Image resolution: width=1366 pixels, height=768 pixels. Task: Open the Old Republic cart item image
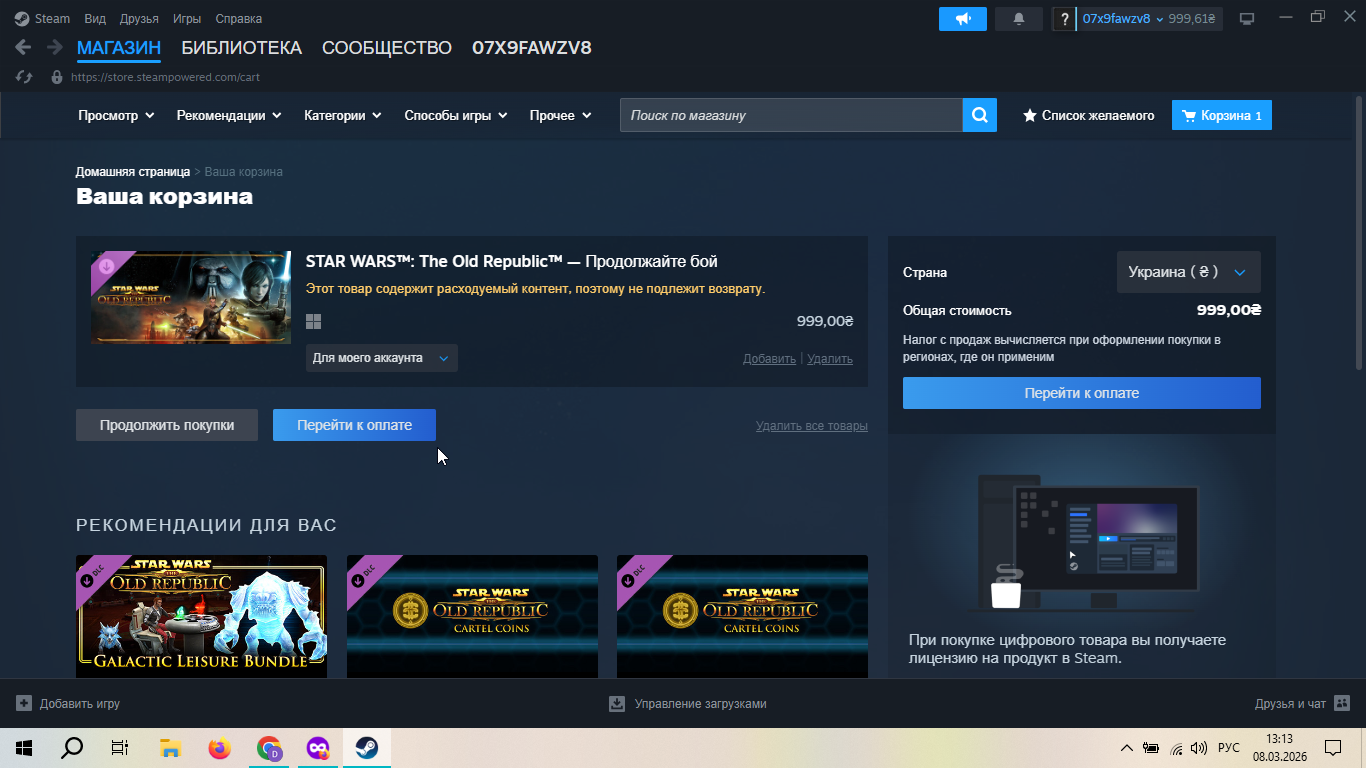191,298
